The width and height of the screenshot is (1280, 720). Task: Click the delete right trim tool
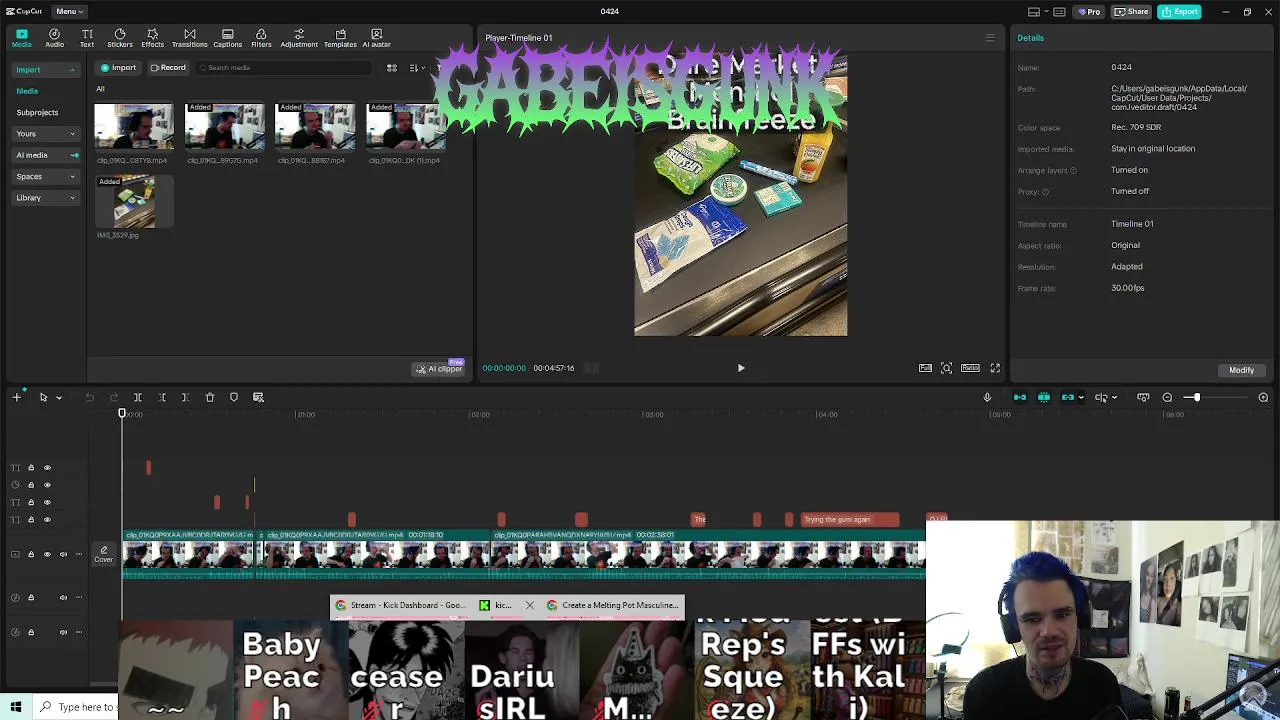point(185,397)
